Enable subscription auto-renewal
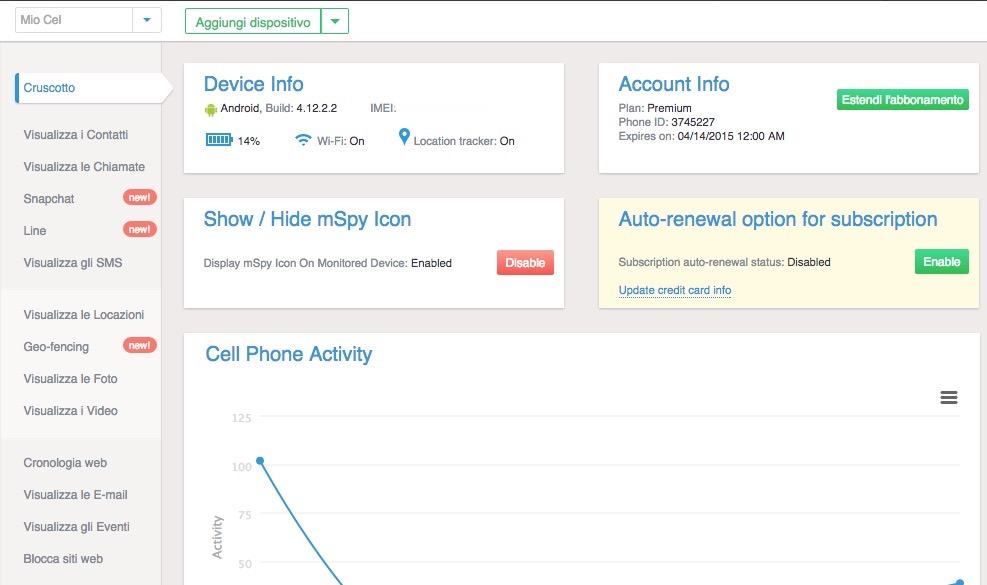This screenshot has width=987, height=585. point(941,262)
